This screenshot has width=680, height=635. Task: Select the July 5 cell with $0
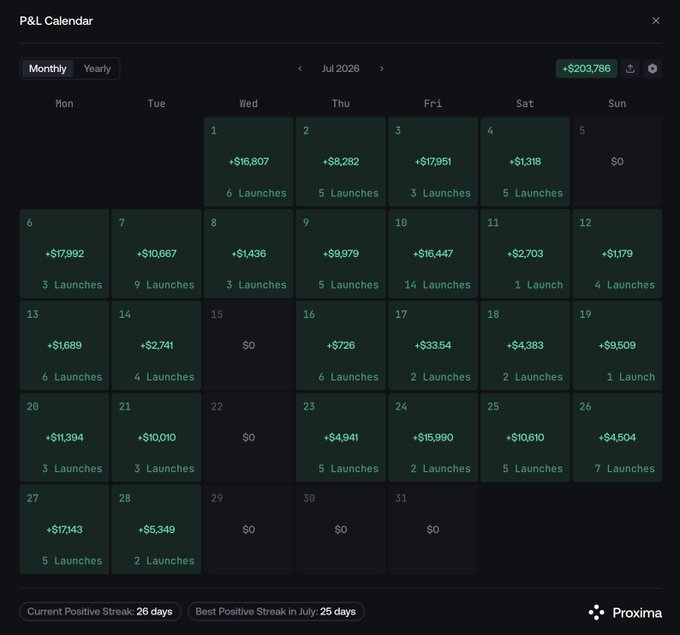click(x=617, y=161)
